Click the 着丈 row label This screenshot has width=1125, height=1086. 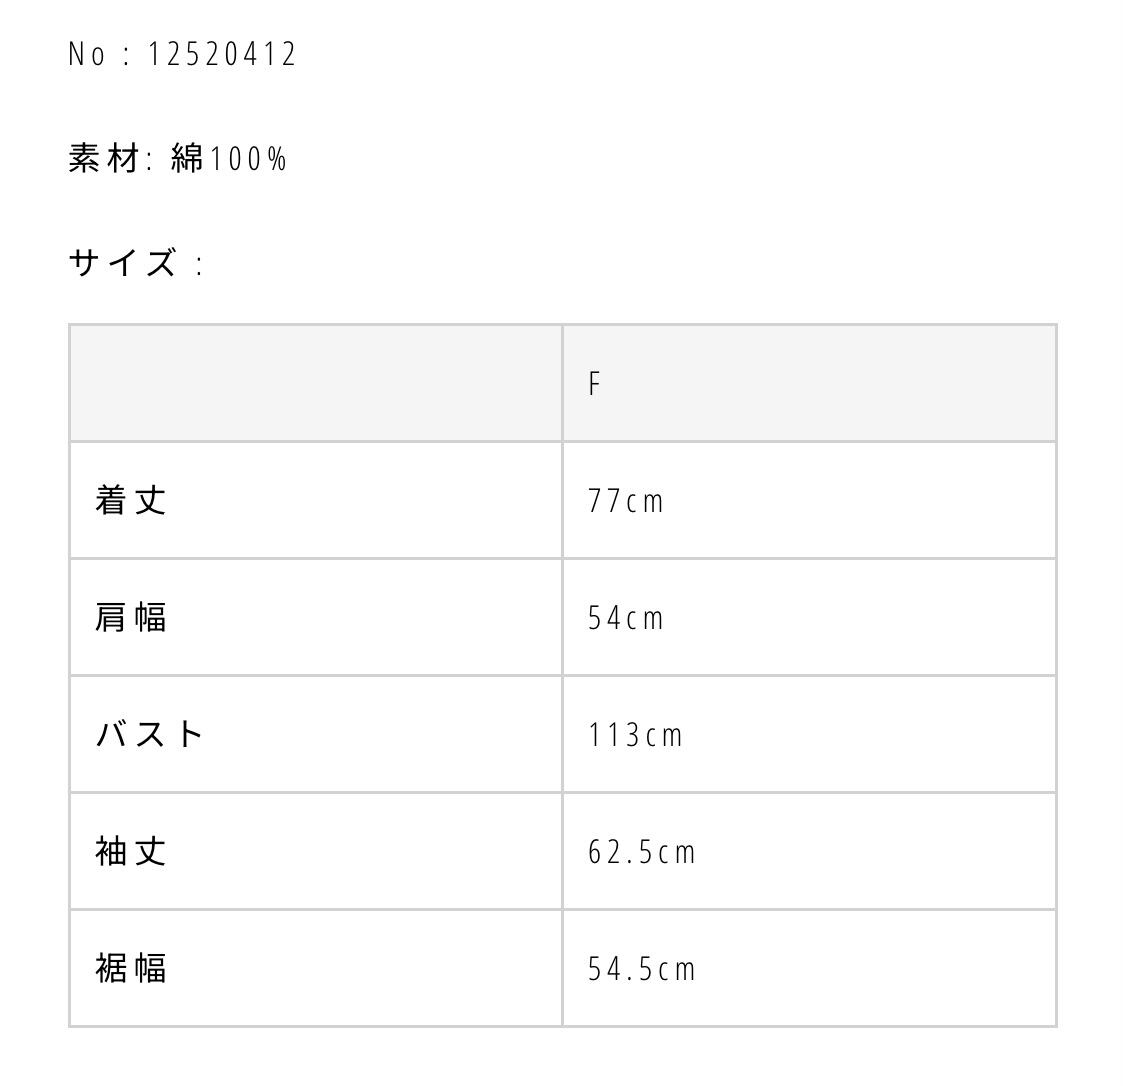coord(131,500)
